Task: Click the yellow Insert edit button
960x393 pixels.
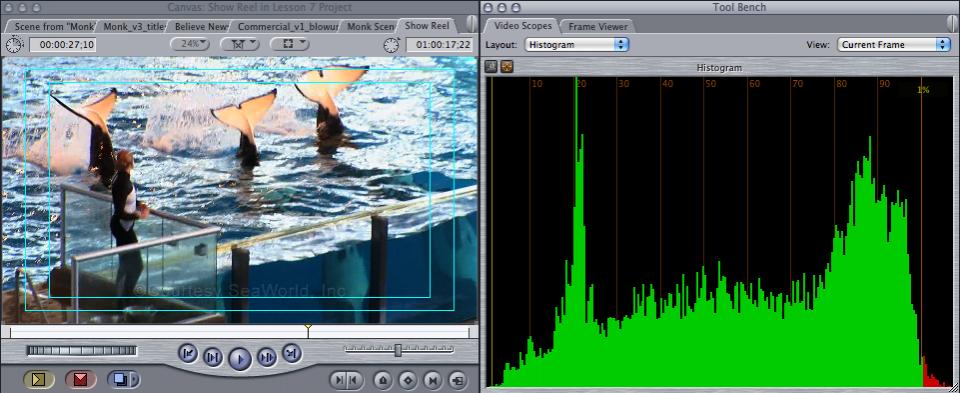Action: pos(39,380)
